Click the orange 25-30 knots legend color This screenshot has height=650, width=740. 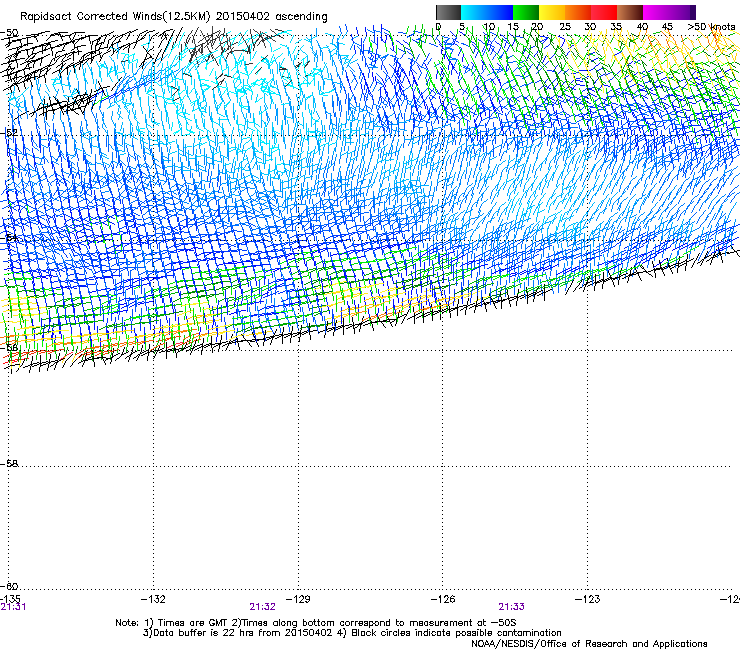pos(578,12)
